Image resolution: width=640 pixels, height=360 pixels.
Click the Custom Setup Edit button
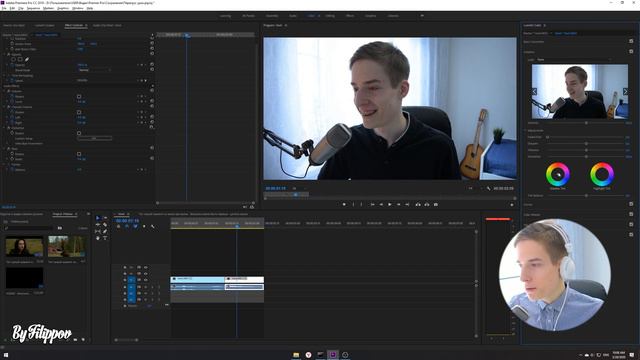click(94, 138)
